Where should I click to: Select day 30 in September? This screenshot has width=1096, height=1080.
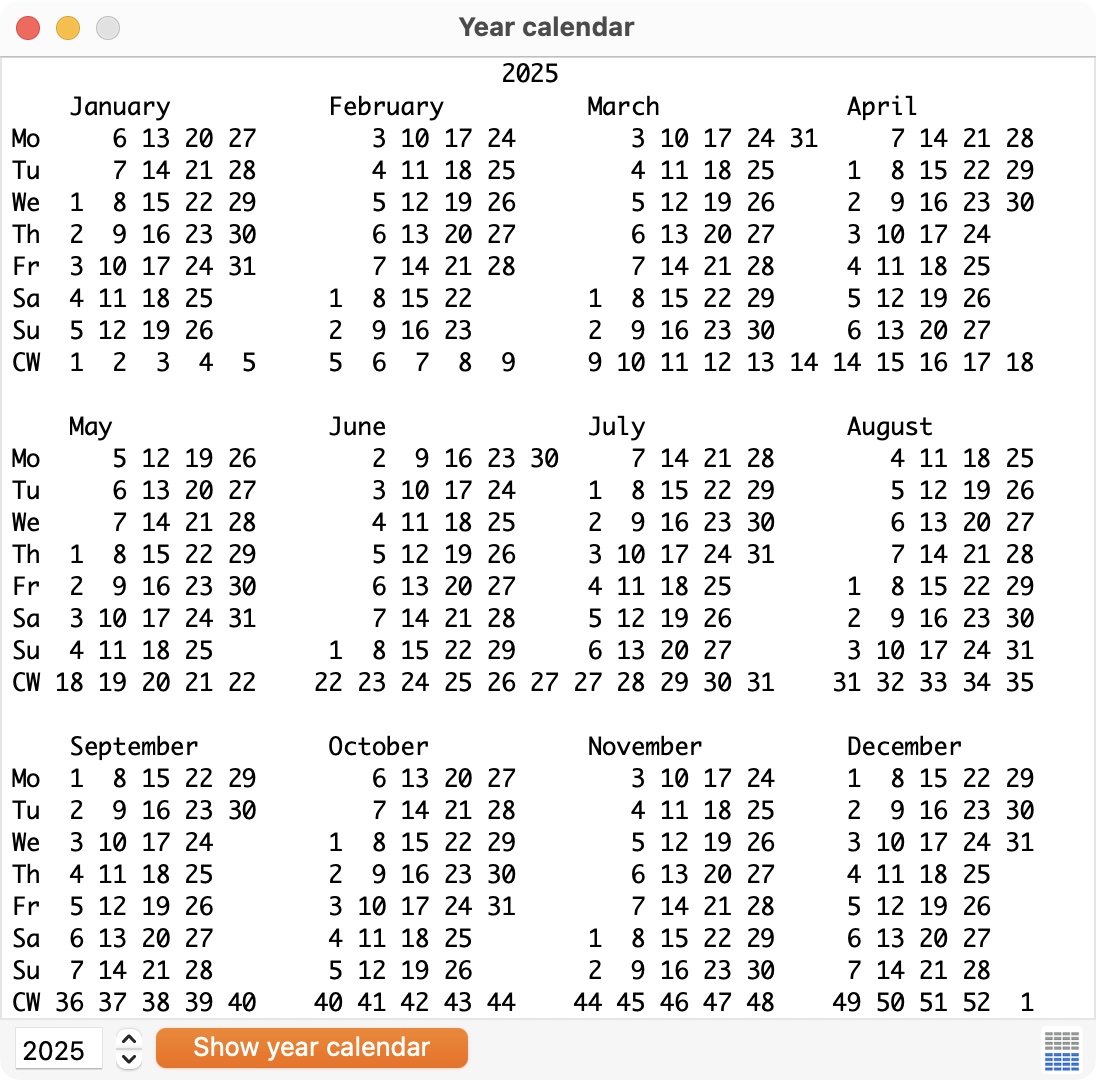pos(242,811)
